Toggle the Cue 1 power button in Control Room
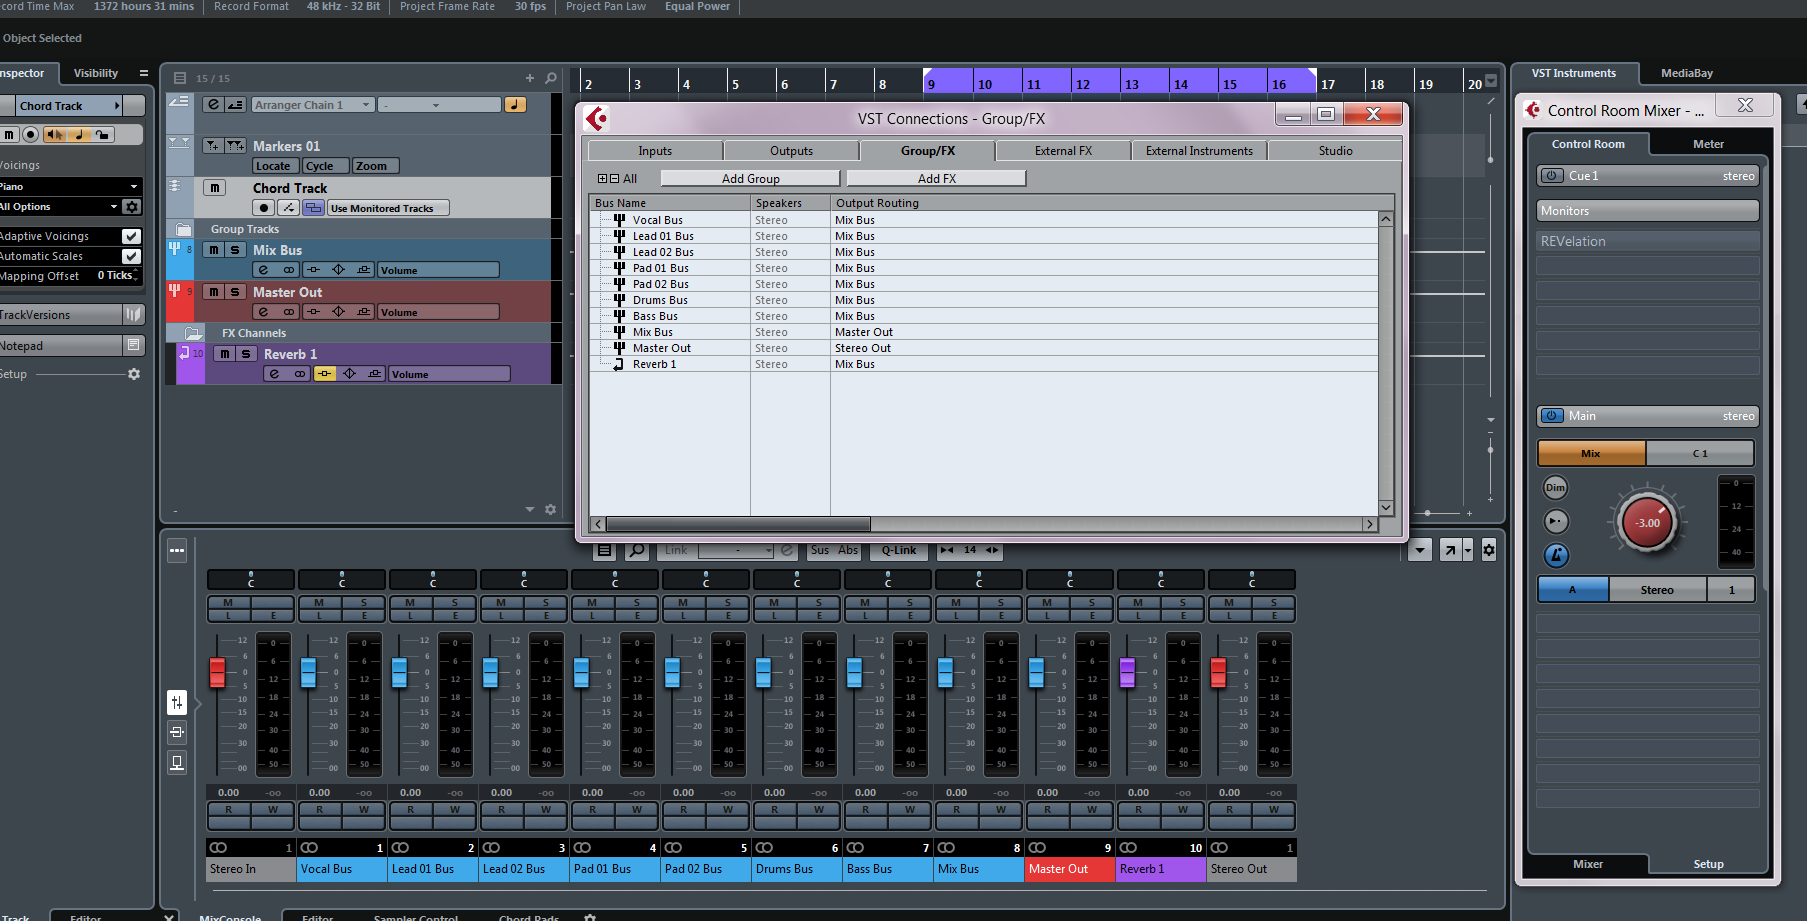The height and width of the screenshot is (921, 1807). pos(1552,176)
